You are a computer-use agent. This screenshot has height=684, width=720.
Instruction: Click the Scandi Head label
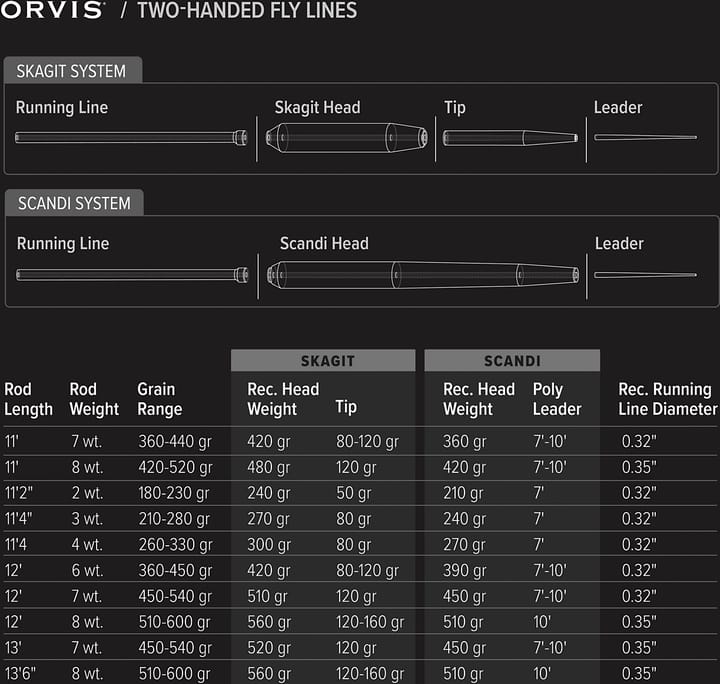click(324, 243)
